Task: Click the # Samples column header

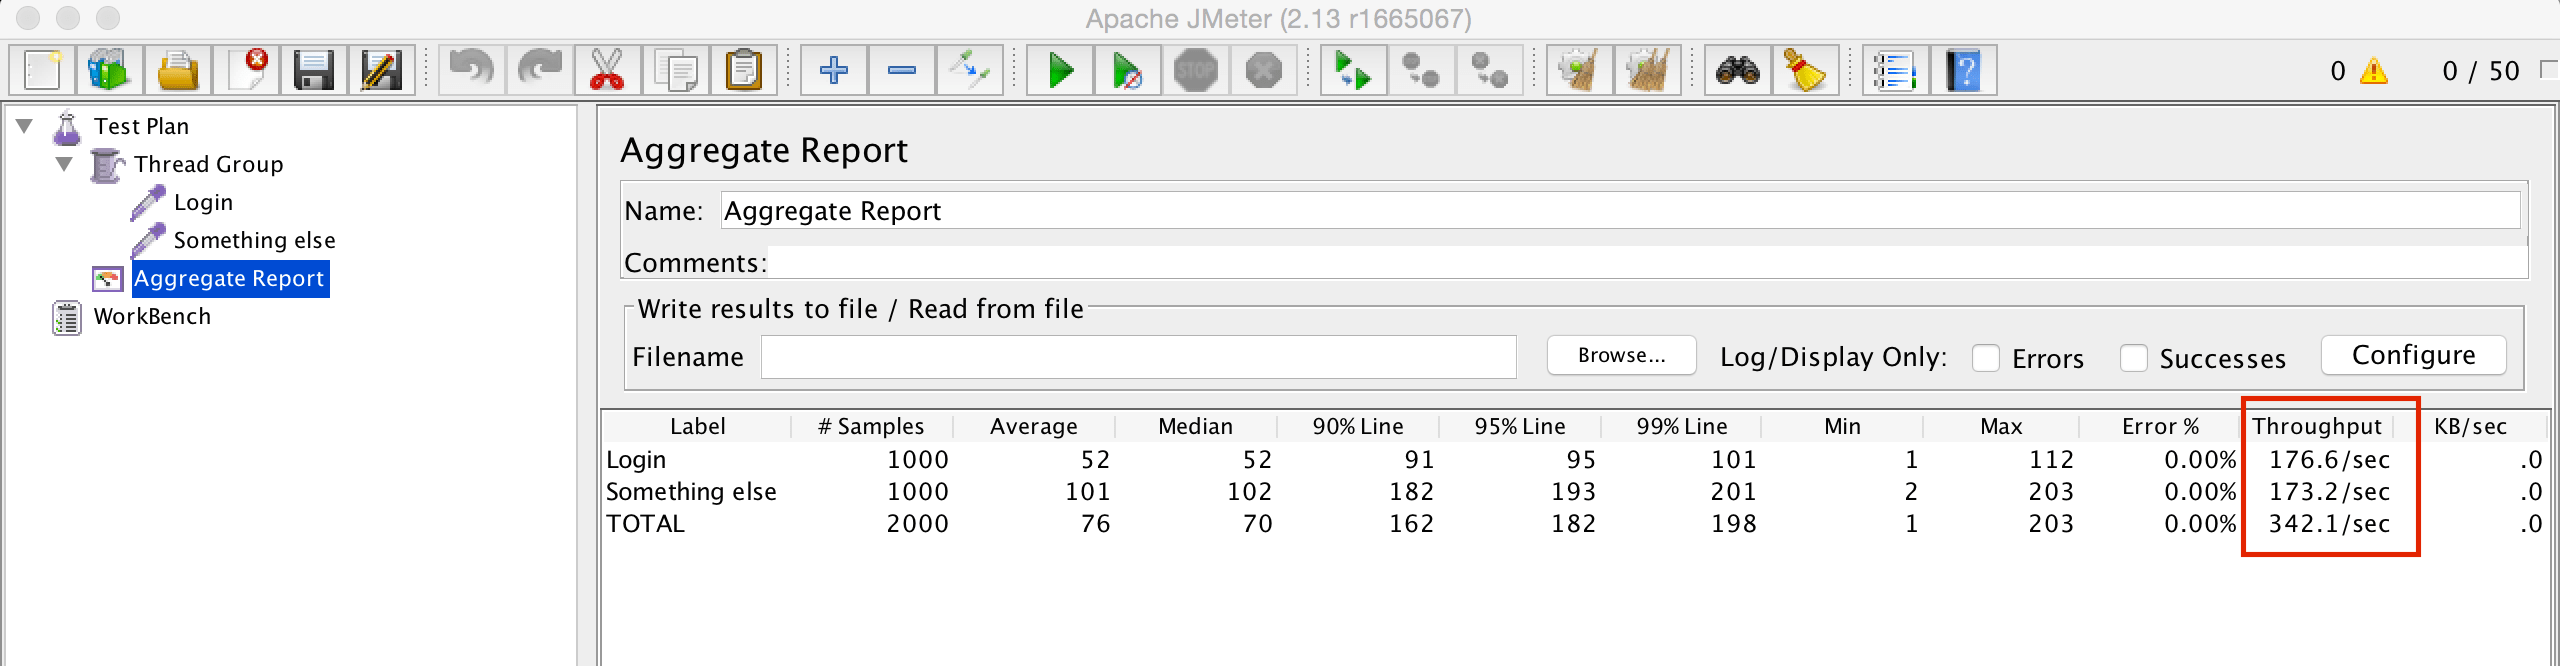Action: (x=871, y=426)
